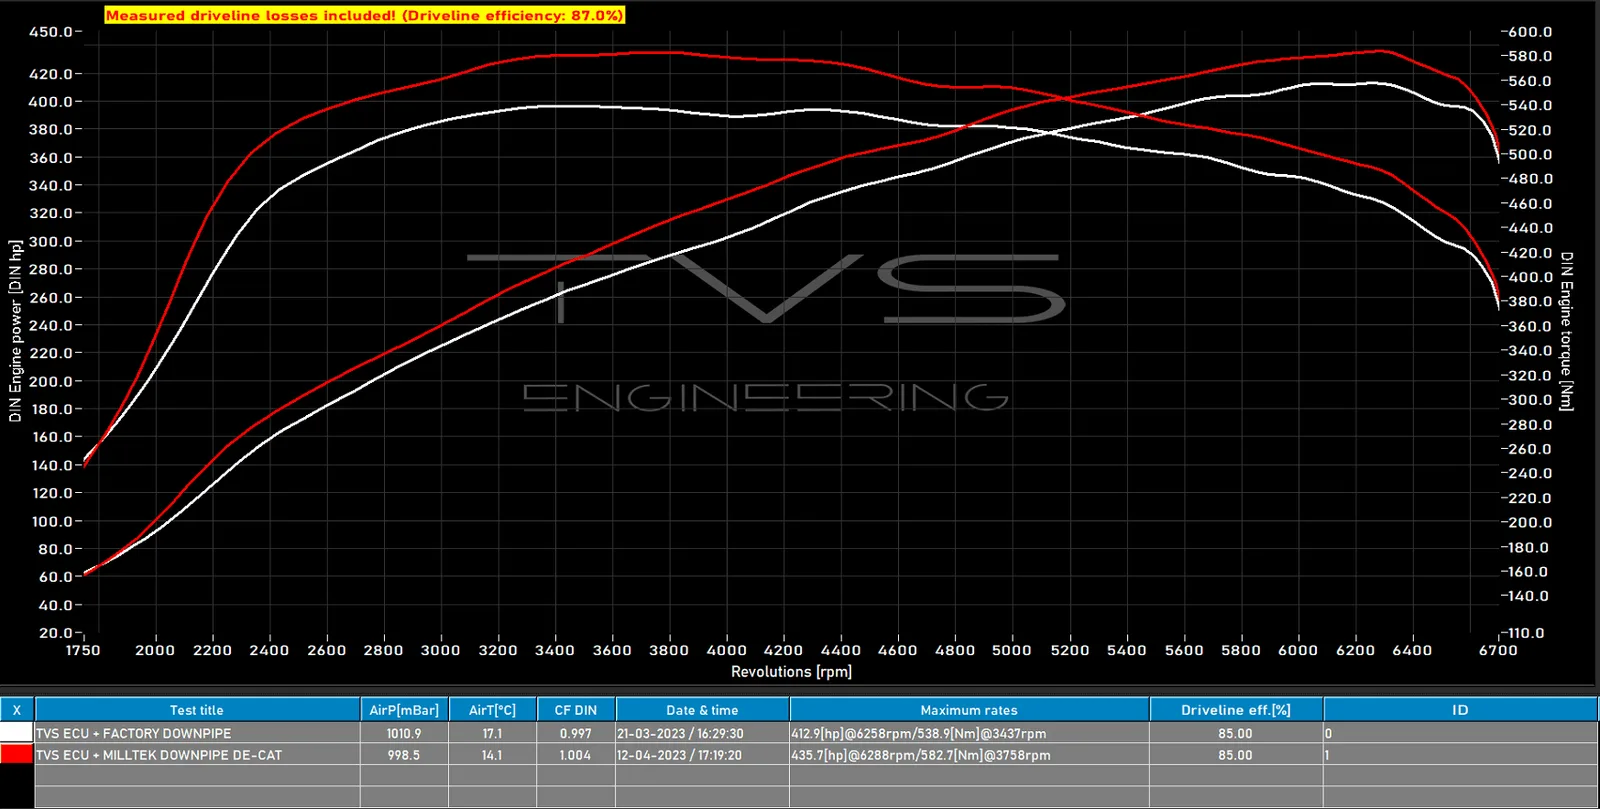Click the red color swatch for the Milltek run
This screenshot has width=1600, height=809.
pyautogui.click(x=17, y=755)
